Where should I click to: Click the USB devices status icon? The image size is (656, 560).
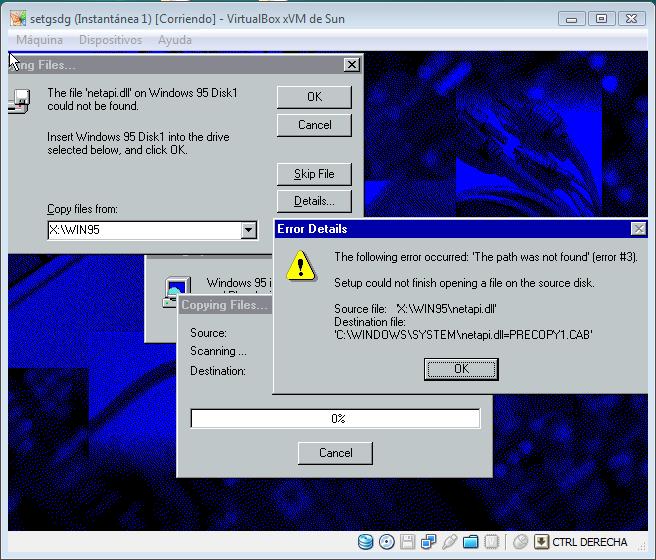(x=449, y=542)
